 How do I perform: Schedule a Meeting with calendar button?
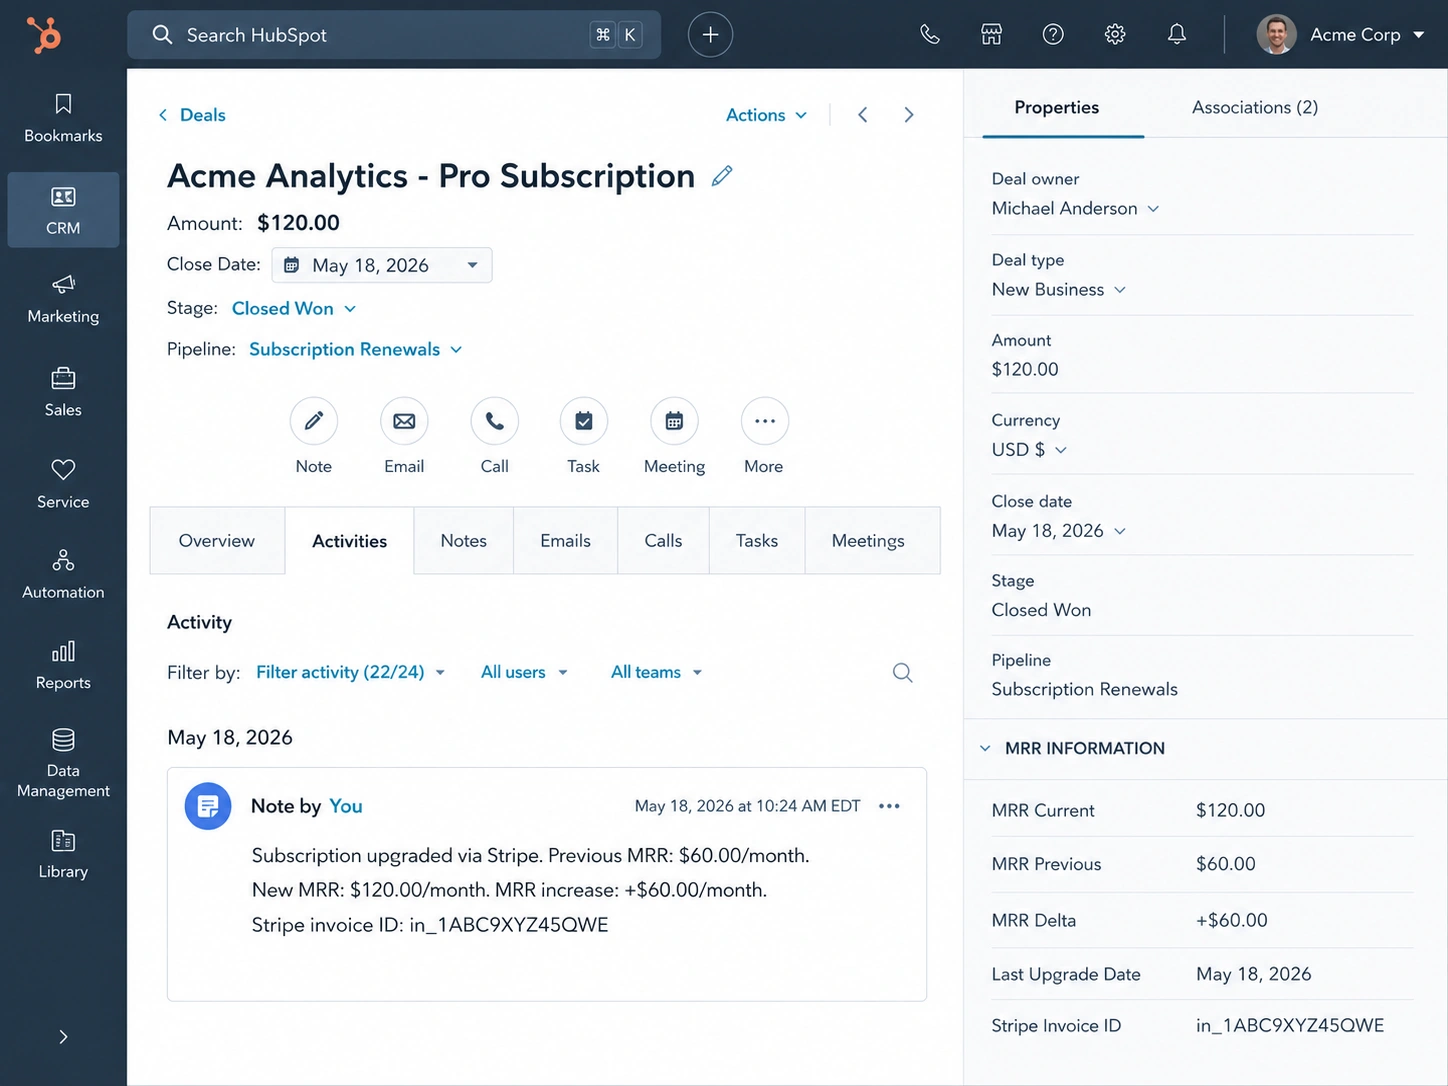pyautogui.click(x=674, y=421)
